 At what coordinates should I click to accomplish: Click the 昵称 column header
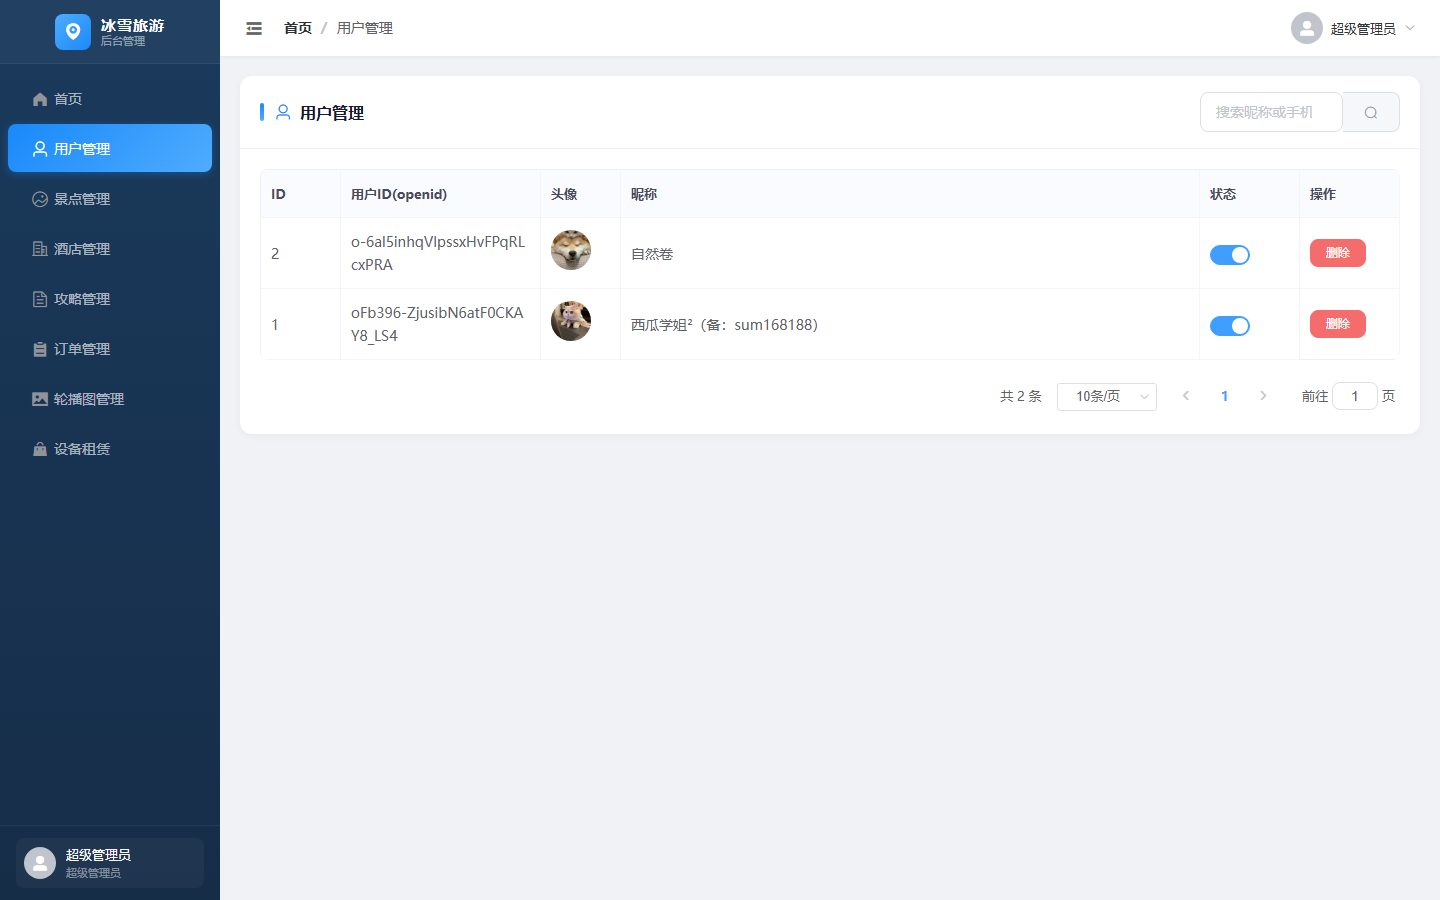[x=644, y=194]
